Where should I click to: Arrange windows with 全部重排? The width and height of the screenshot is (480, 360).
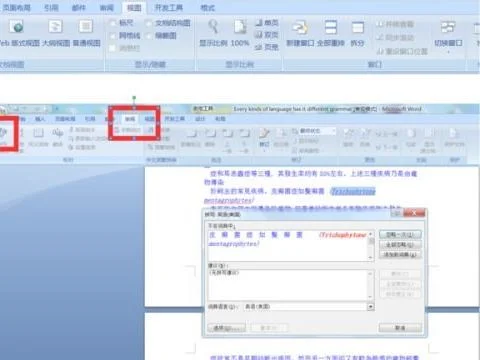[x=331, y=33]
